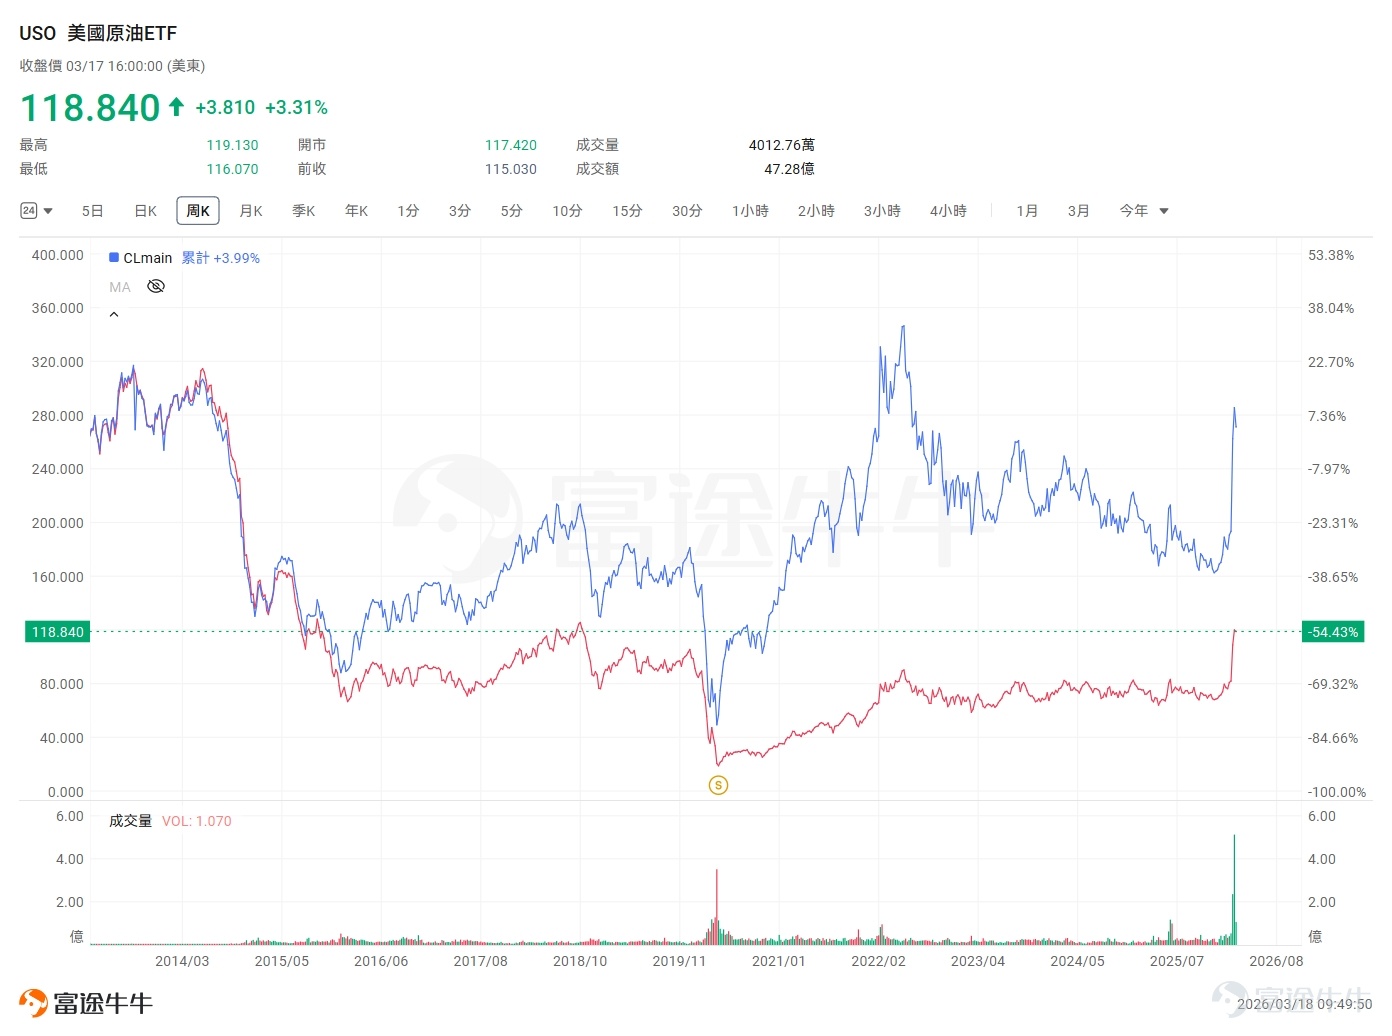Image resolution: width=1392 pixels, height=1036 pixels.
Task: Open the 季K quarterly chart tab
Action: coord(303,211)
